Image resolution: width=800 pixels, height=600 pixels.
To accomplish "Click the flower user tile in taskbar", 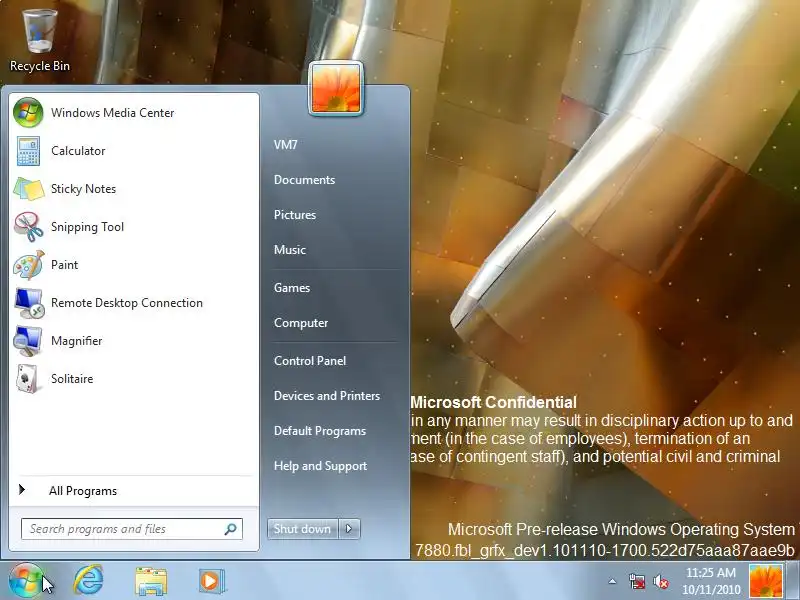I will point(765,581).
